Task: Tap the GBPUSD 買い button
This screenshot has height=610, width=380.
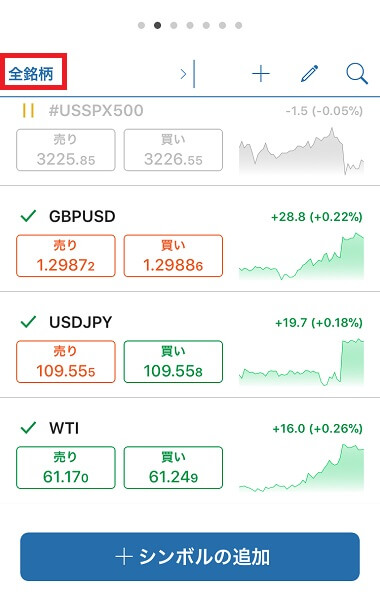Action: coord(173,256)
